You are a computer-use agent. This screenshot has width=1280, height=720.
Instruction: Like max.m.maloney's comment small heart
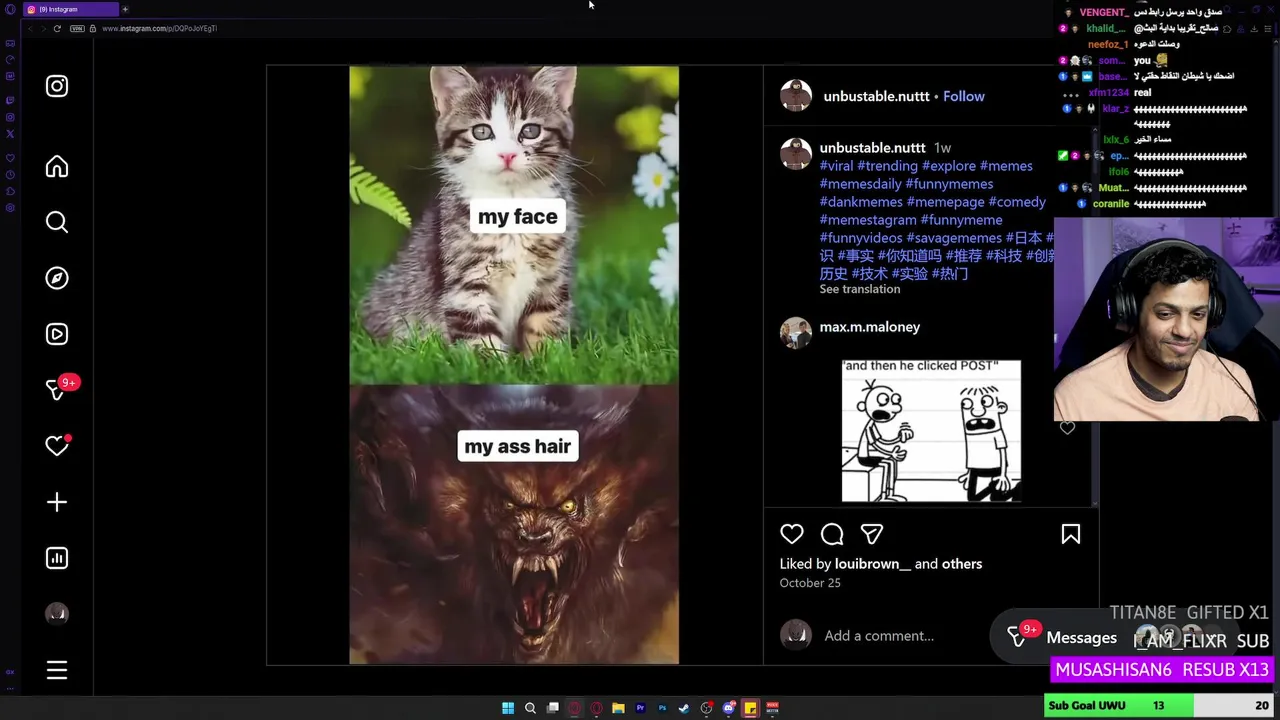pyautogui.click(x=1067, y=428)
